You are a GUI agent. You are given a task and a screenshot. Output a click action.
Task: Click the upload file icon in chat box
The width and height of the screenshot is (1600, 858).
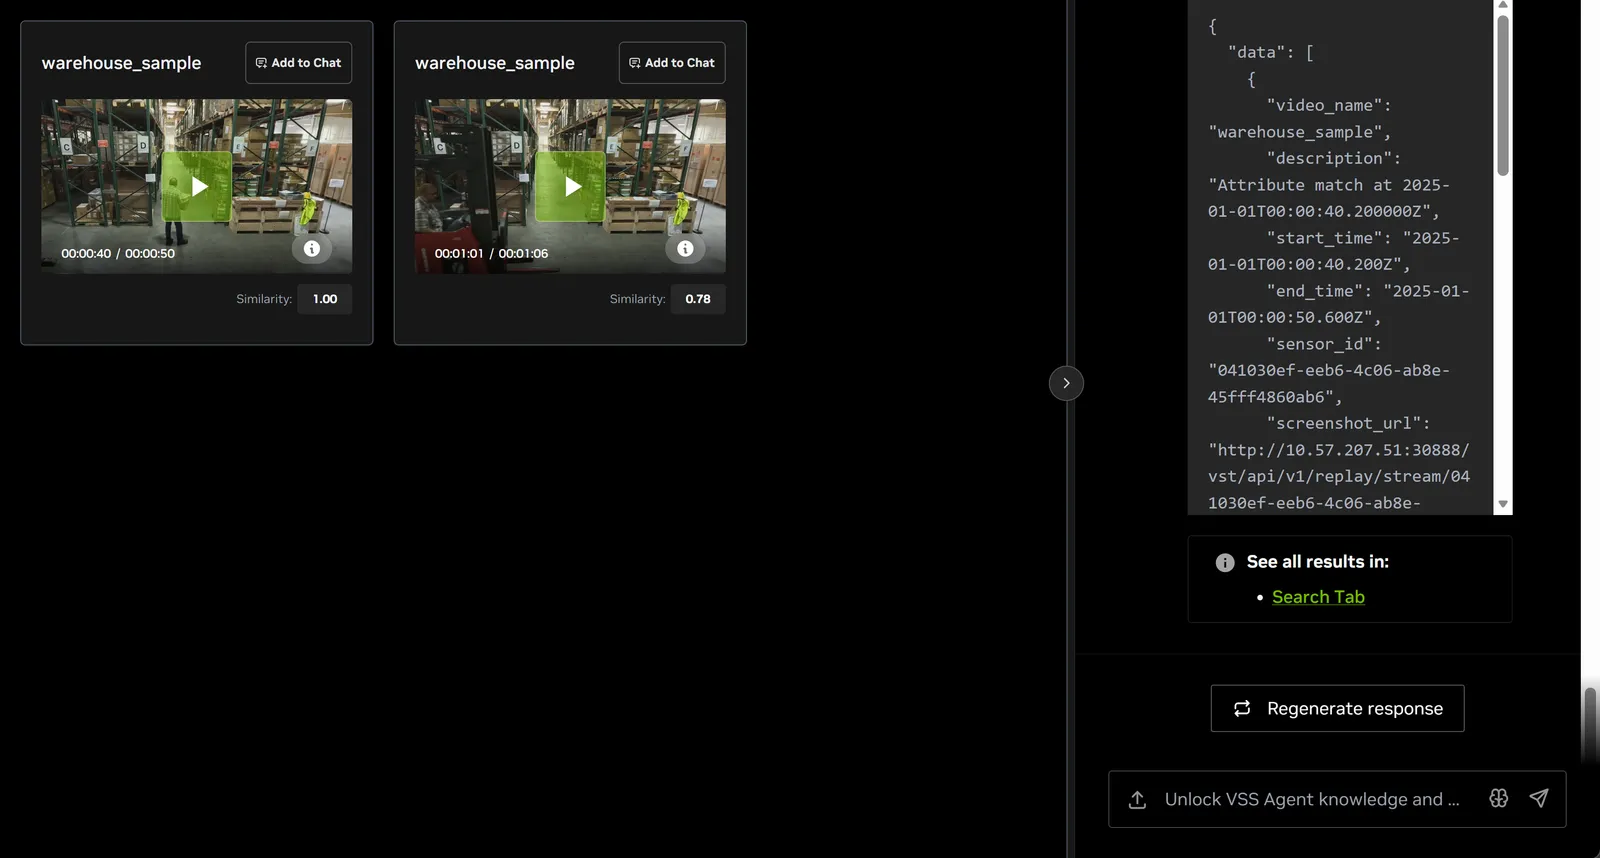pyautogui.click(x=1137, y=800)
